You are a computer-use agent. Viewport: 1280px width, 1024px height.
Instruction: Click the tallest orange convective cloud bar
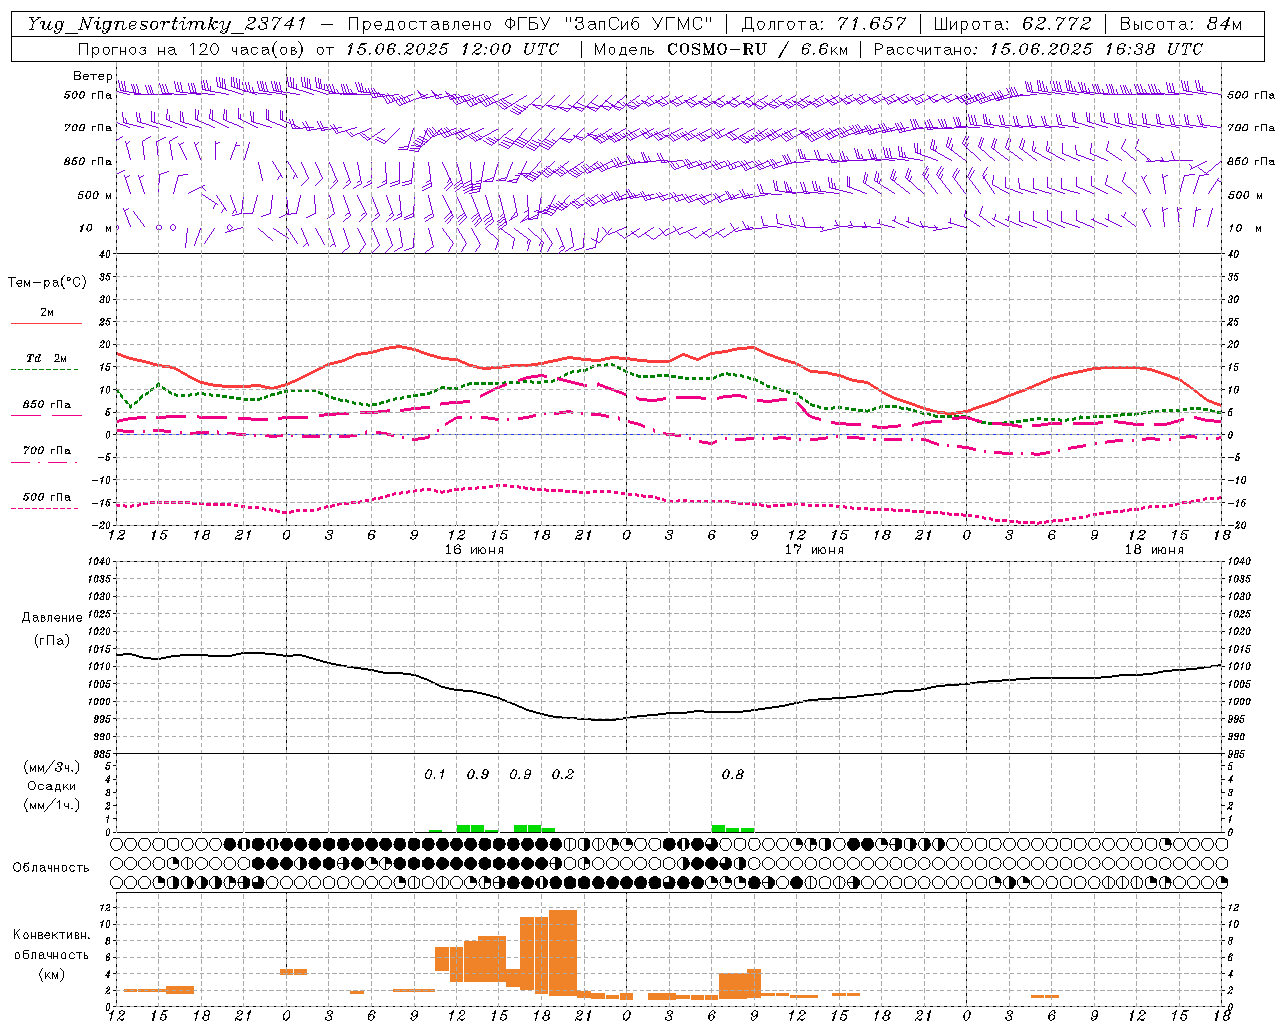(x=563, y=953)
